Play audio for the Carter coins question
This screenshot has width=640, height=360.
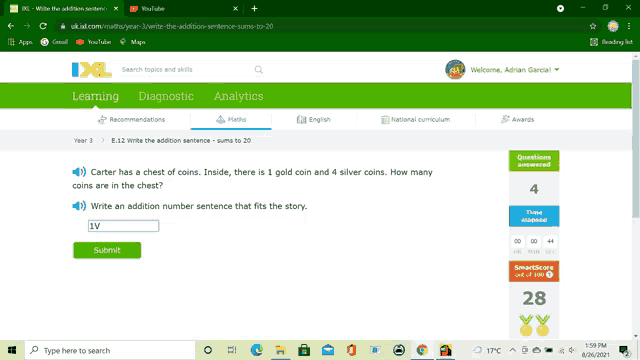[79, 172]
